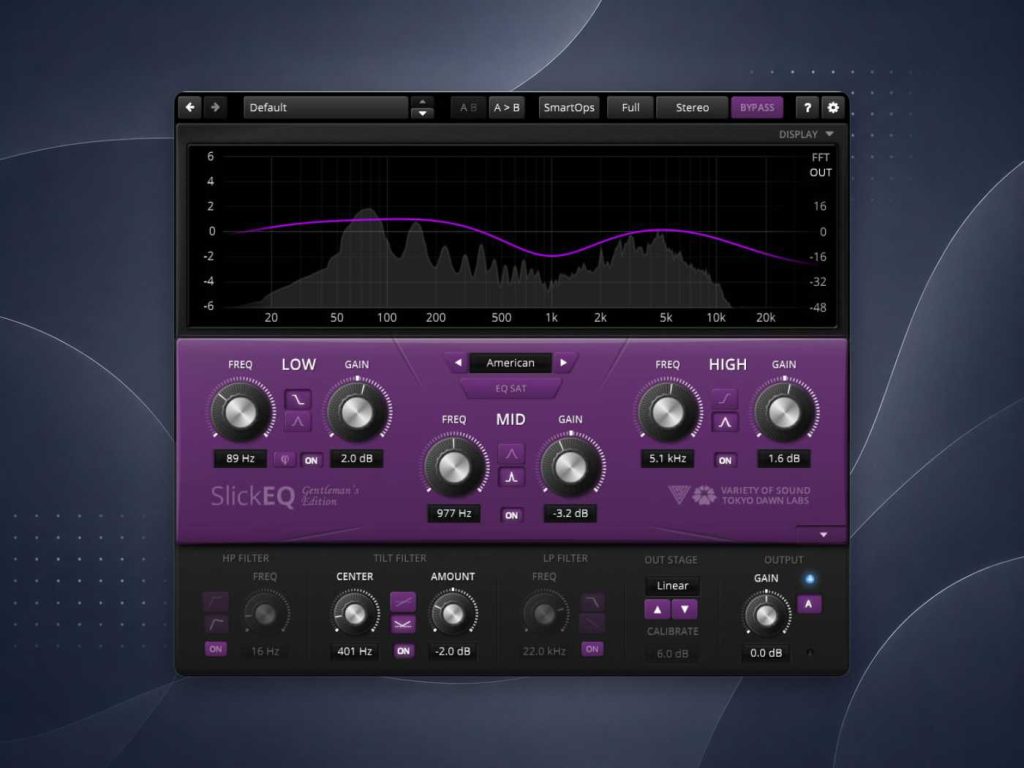This screenshot has height=768, width=1024.
Task: Click the -3.2 dB value field
Action: [570, 513]
